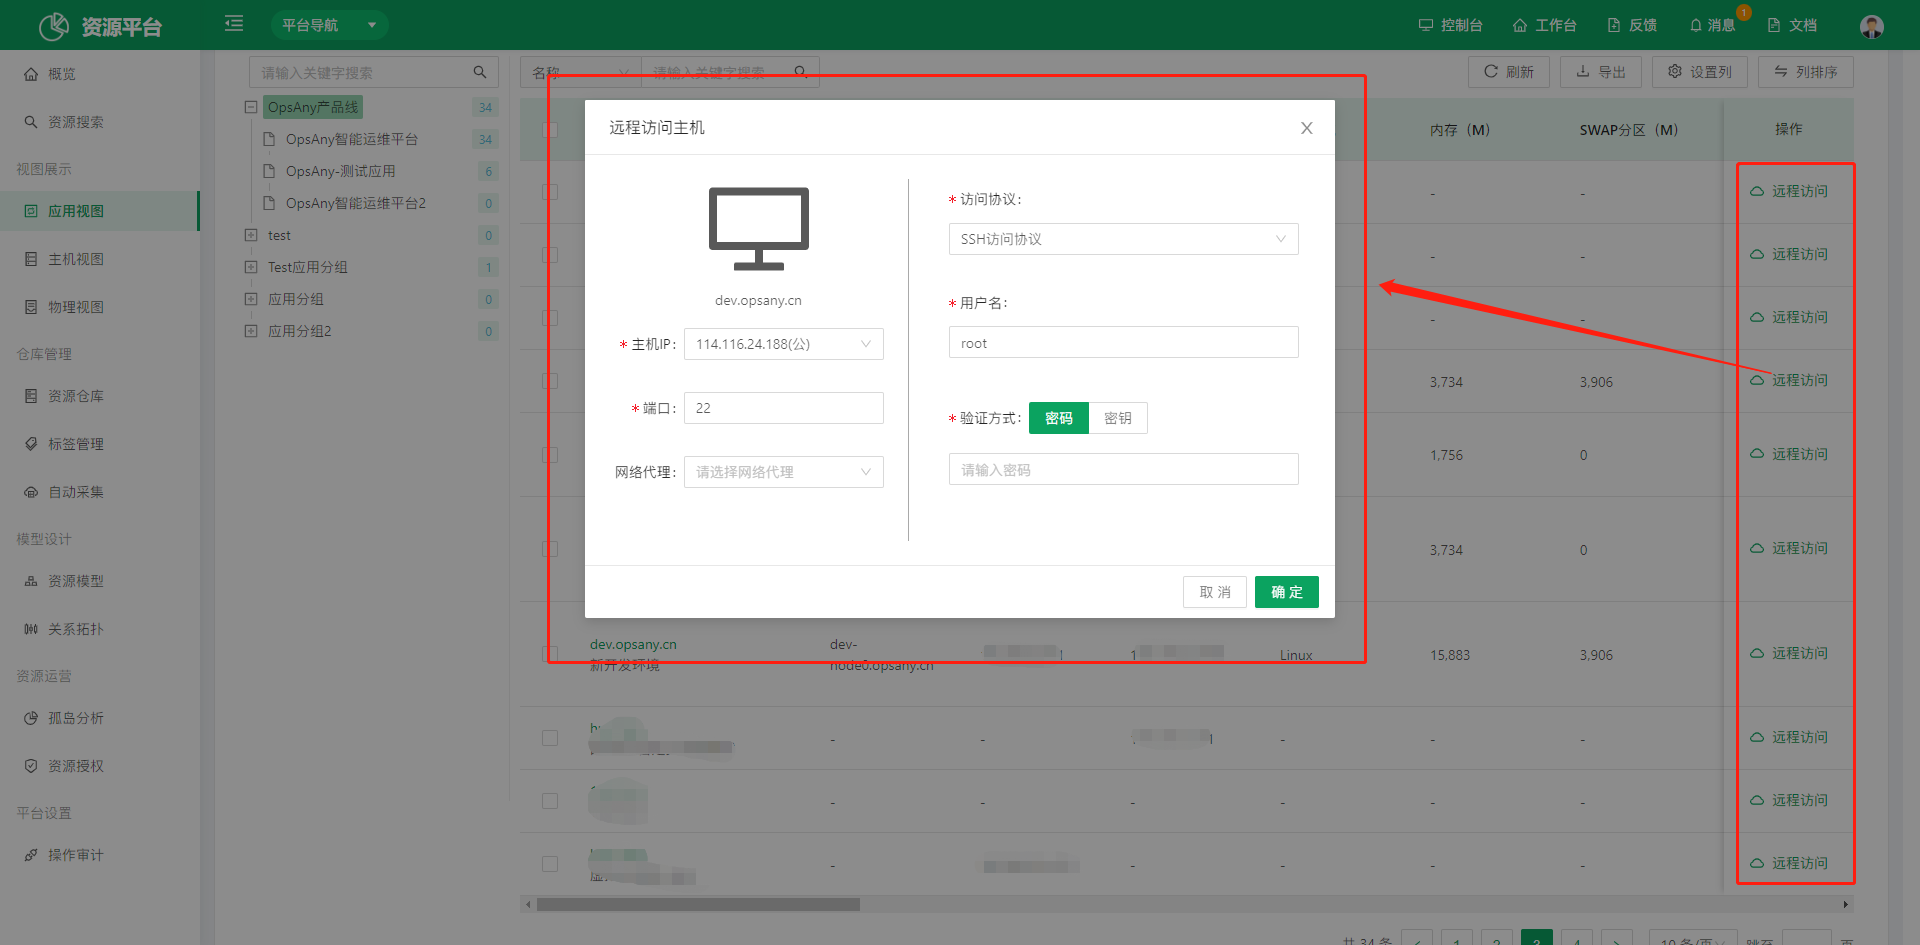Tick the third-from-last row checkbox
Viewport: 1920px width, 945px height.
[550, 738]
